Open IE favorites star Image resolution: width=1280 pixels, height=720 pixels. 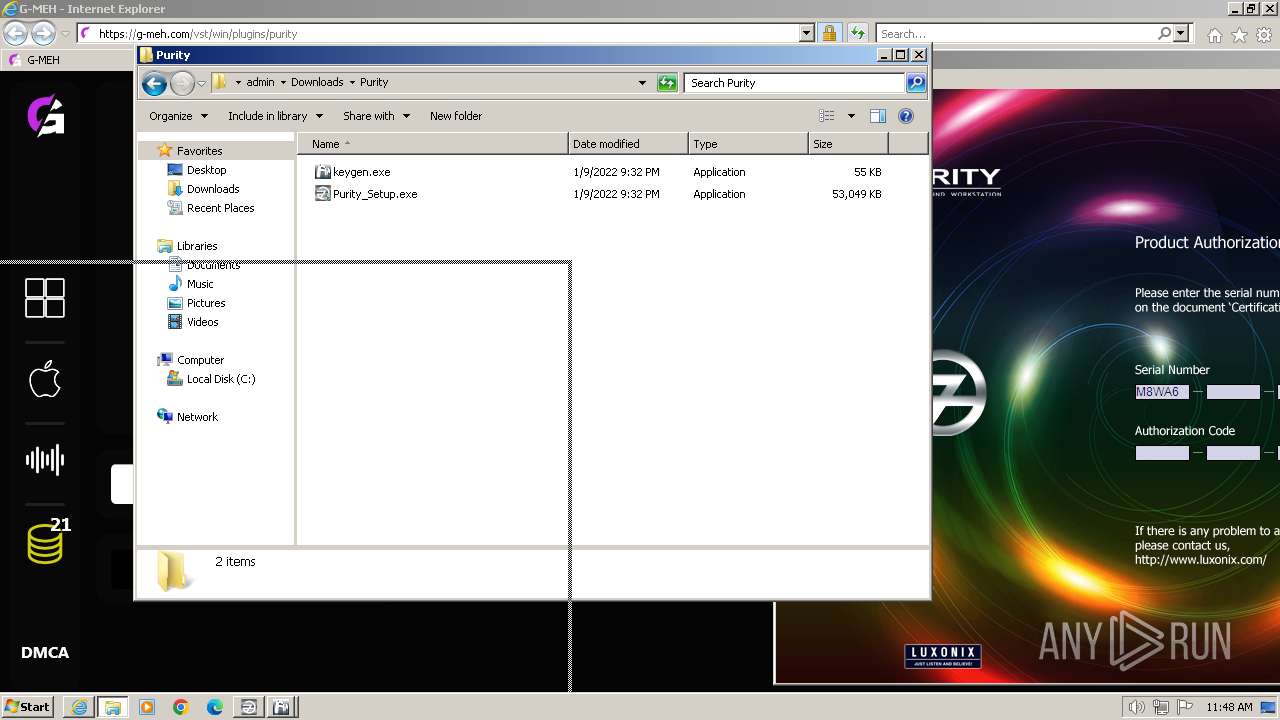coord(1239,35)
